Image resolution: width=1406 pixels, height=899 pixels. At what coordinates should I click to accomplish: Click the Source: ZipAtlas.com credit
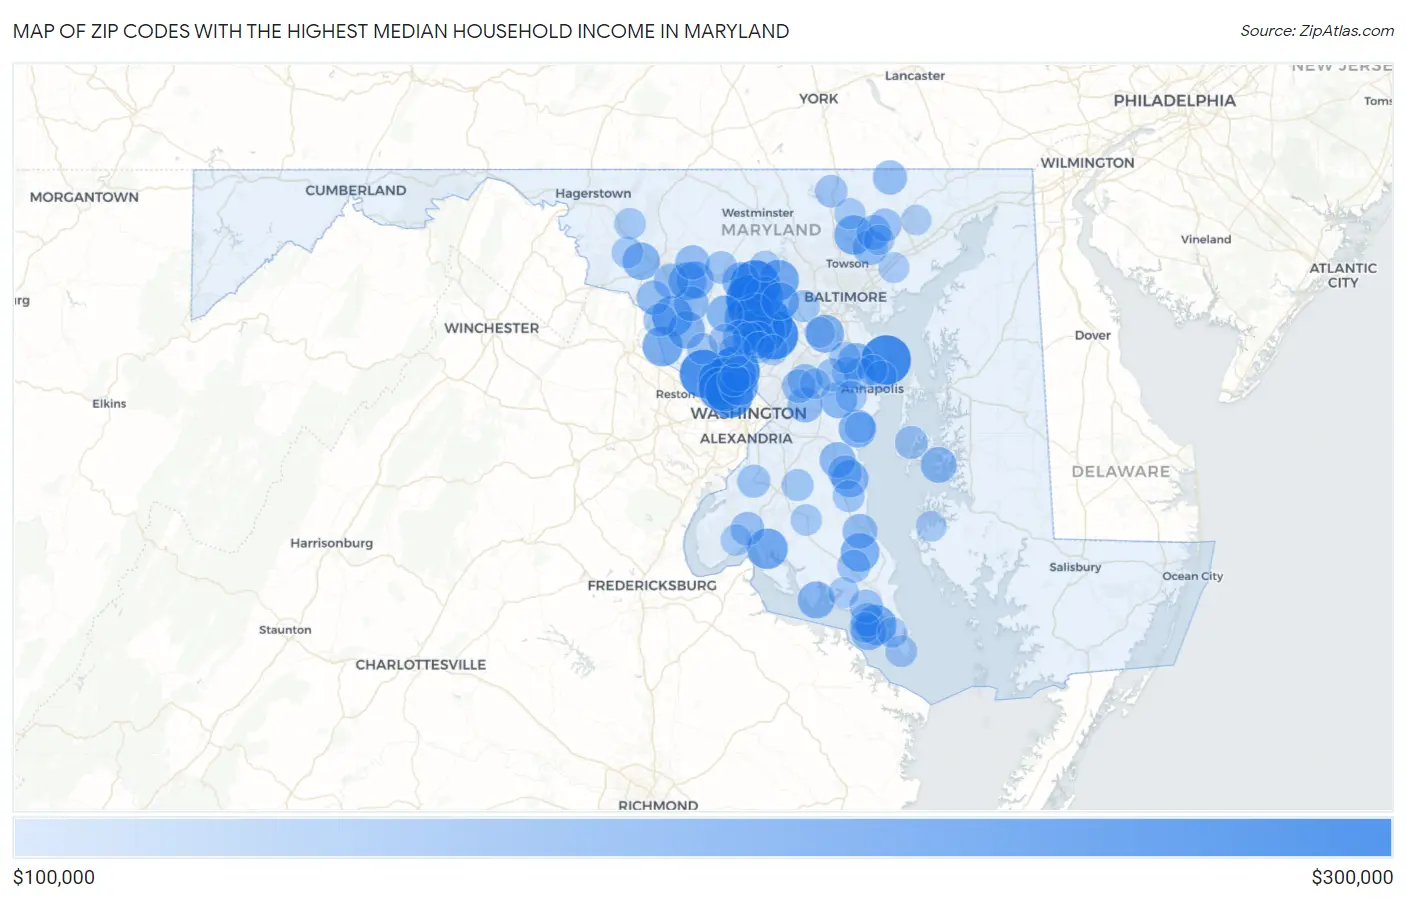pos(1317,31)
